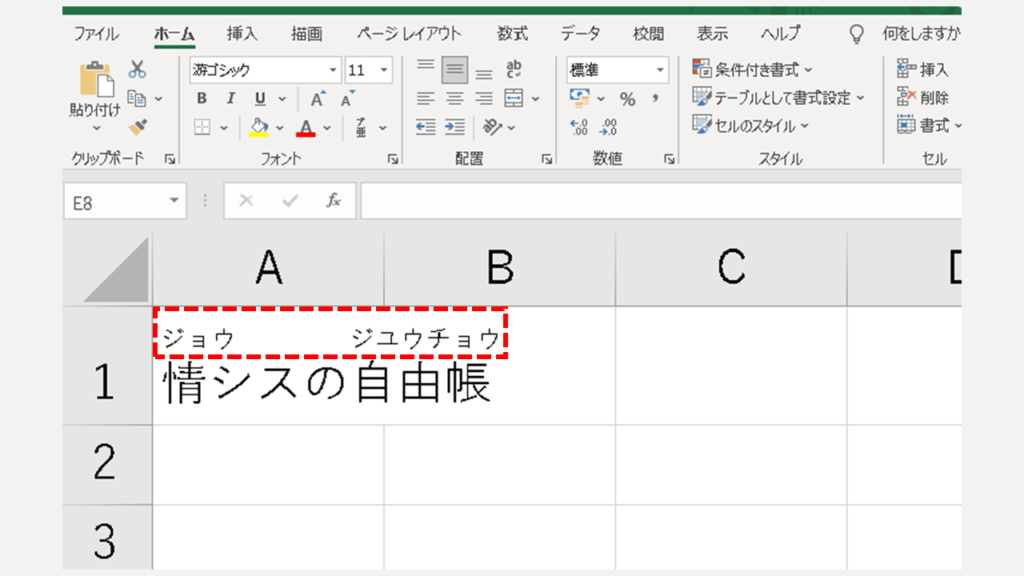The height and width of the screenshot is (576, 1024).
Task: Open the number format dropdown 標準
Action: (660, 70)
